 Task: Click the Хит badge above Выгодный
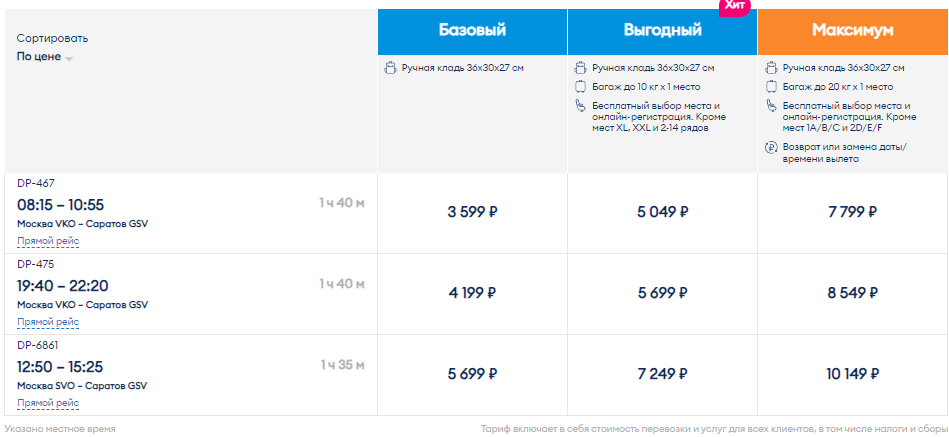(x=734, y=6)
